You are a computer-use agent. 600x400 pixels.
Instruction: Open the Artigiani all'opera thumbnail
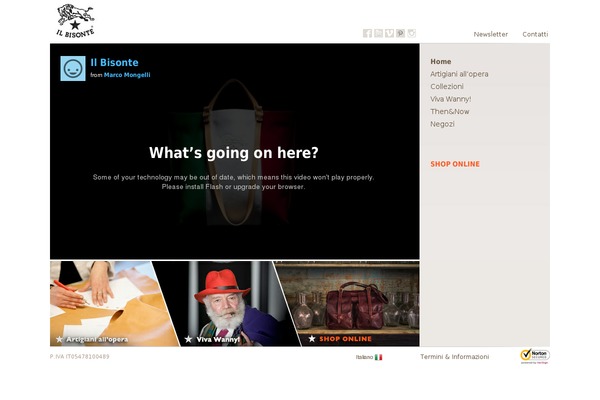coord(109,304)
